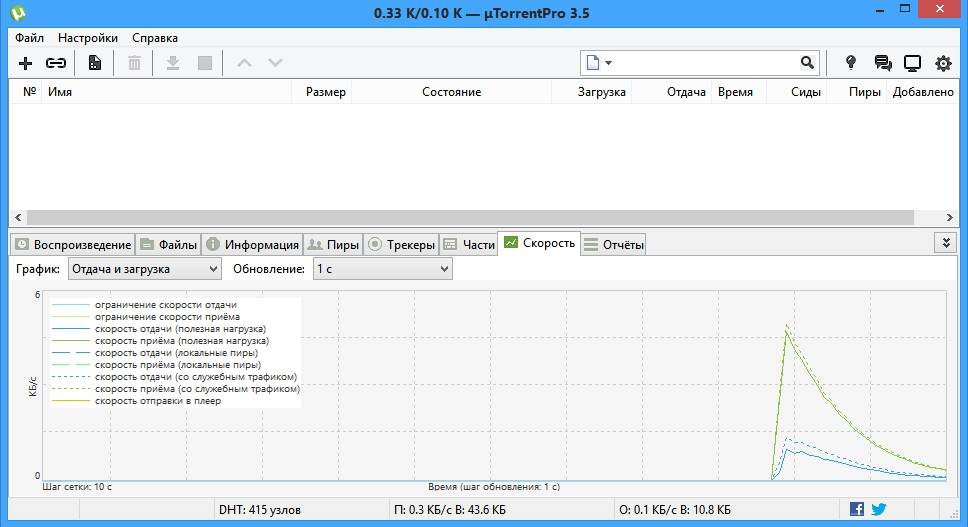Click the search magnifier icon
This screenshot has height=527, width=968.
807,62
